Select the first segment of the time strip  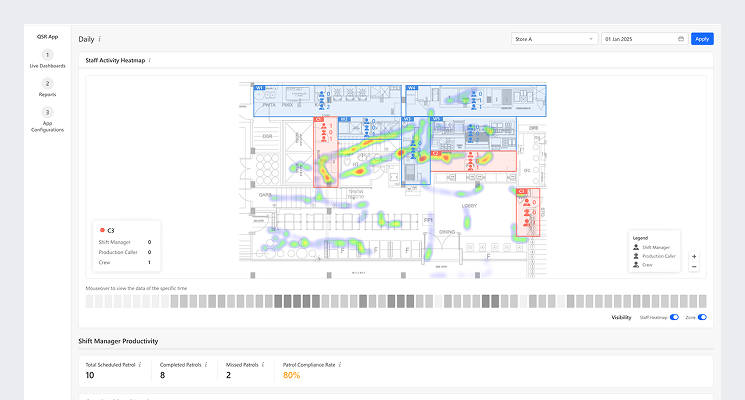tap(90, 301)
